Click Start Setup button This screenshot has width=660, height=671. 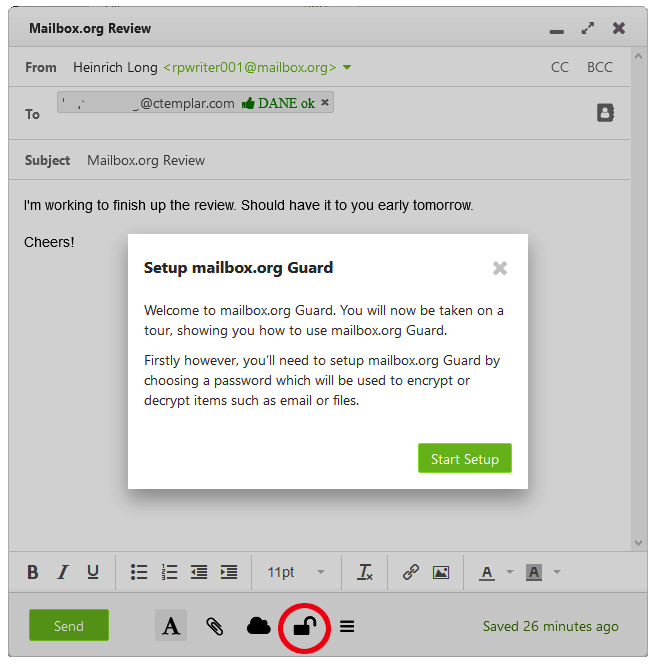465,458
